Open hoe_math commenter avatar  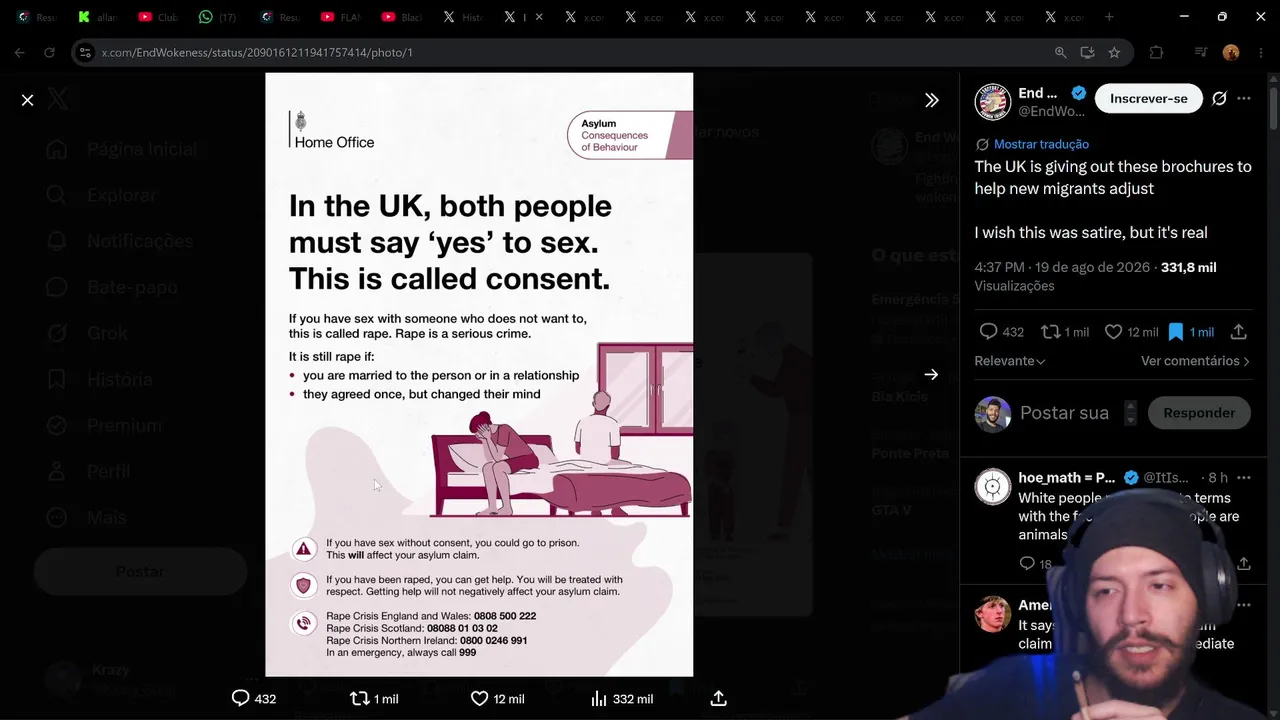point(993,487)
